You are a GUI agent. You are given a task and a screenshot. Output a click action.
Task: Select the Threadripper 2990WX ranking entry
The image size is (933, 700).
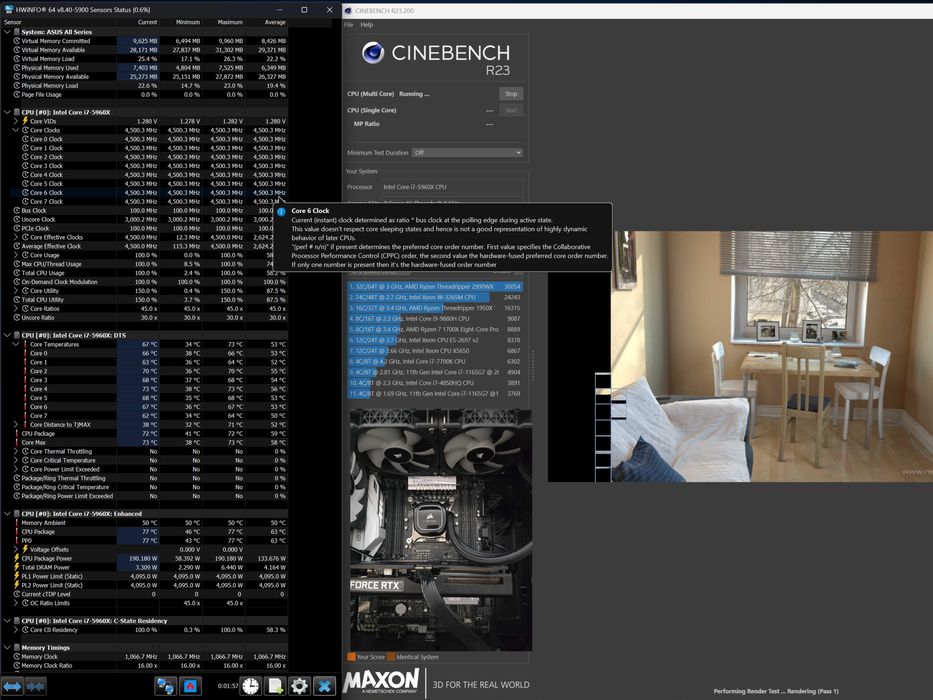click(x=435, y=286)
